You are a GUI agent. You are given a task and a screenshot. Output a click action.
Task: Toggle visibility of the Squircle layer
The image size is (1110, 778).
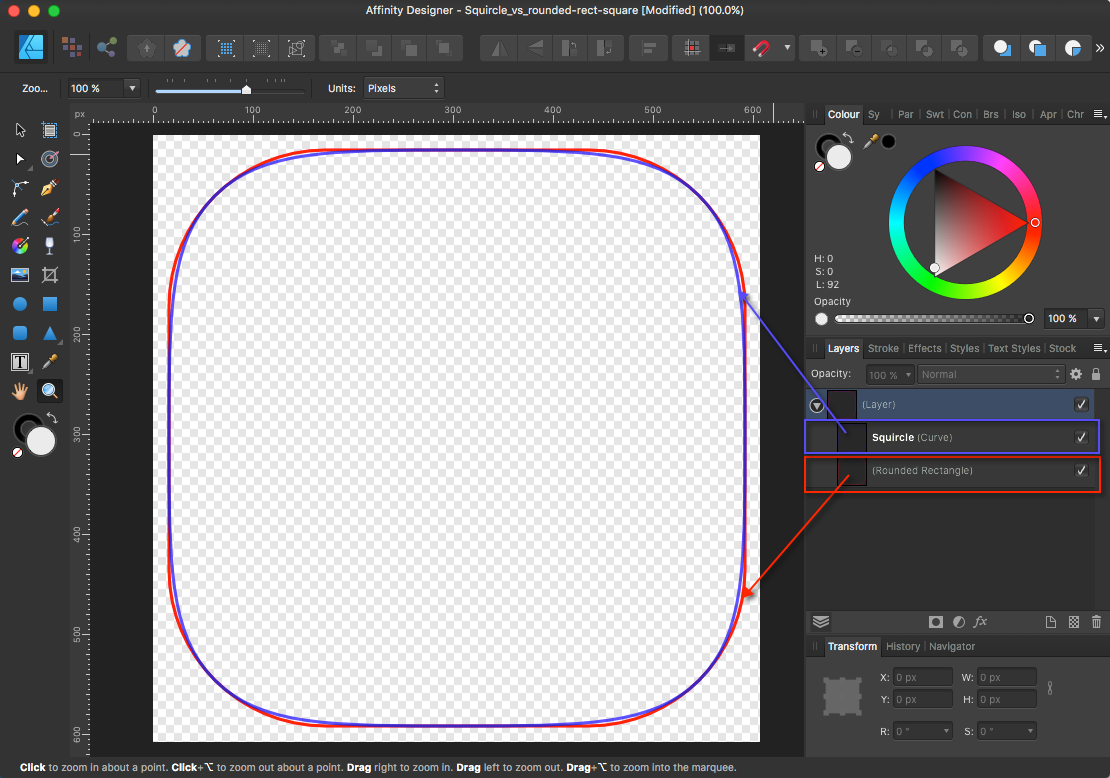coord(1081,437)
